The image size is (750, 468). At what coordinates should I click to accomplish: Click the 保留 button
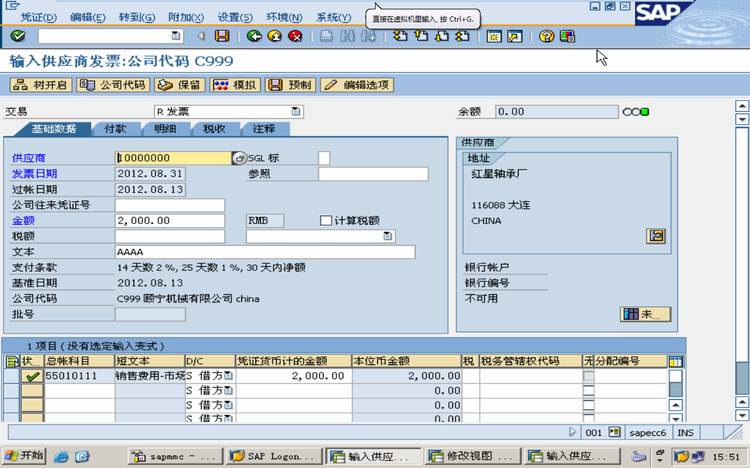pos(179,85)
